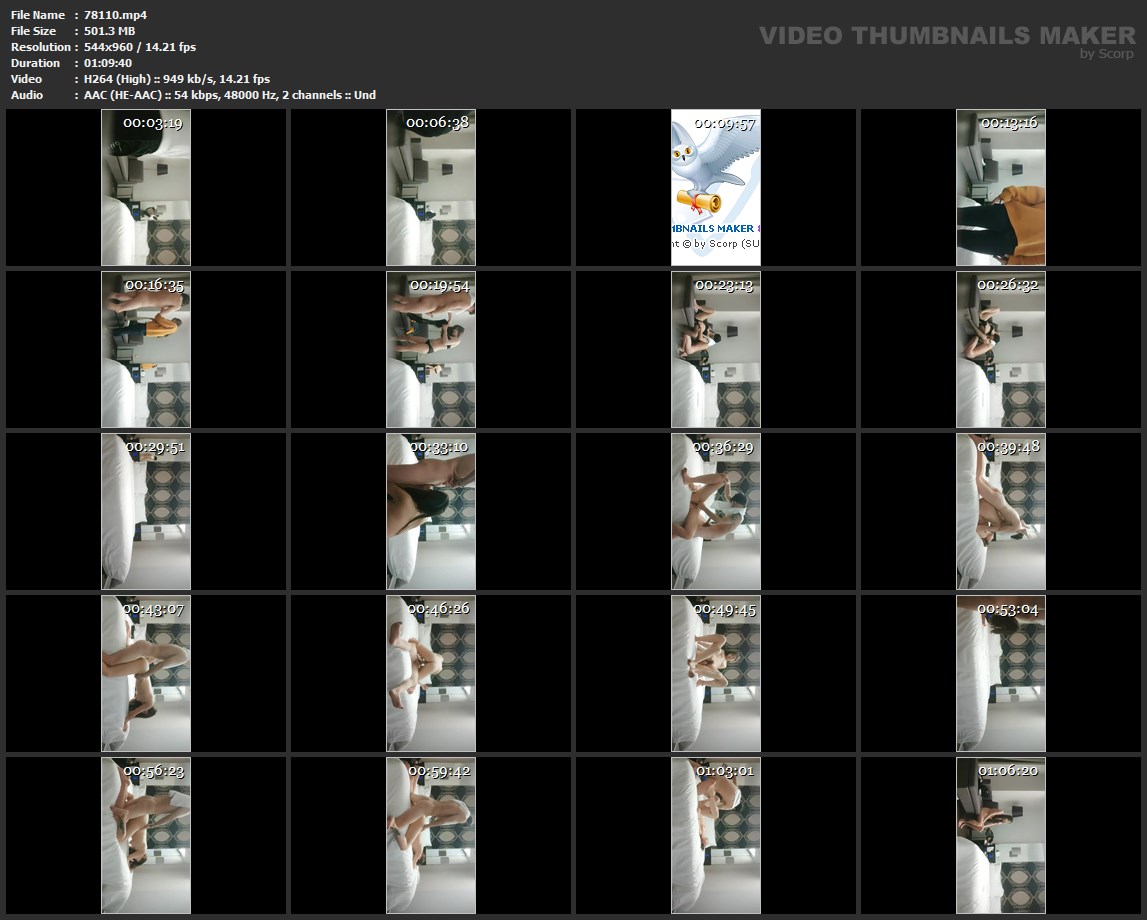The width and height of the screenshot is (1147, 920).
Task: Select the thumbnail marked 00:53:04
Action: point(1000,674)
